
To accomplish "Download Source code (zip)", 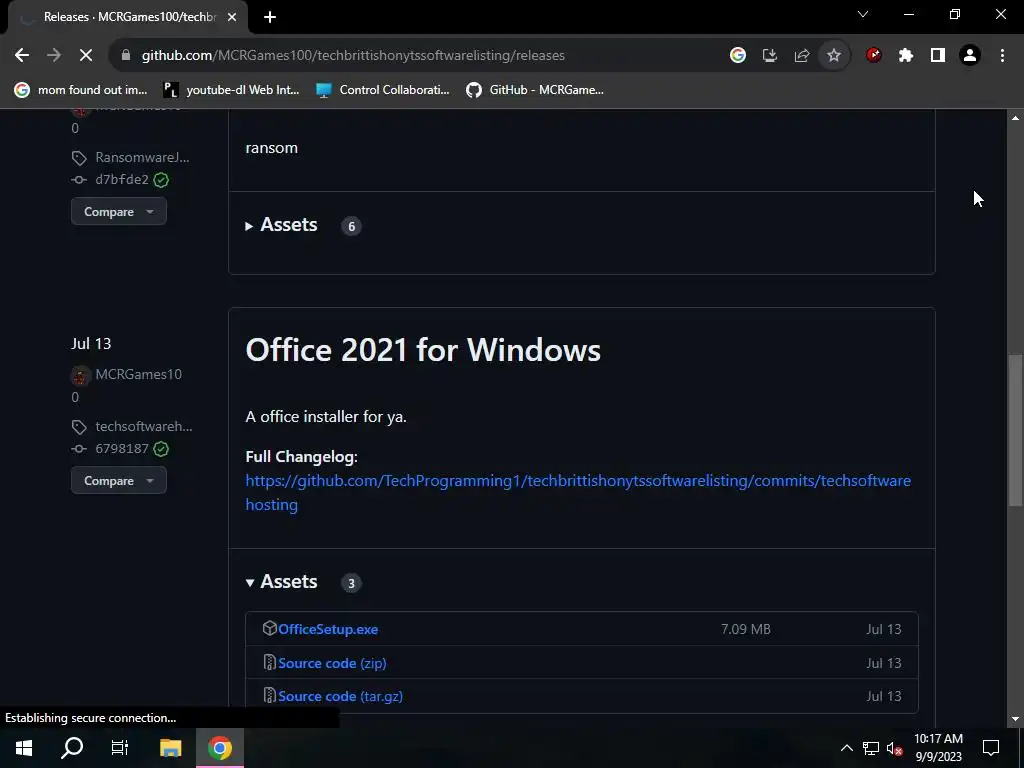I will click(332, 664).
